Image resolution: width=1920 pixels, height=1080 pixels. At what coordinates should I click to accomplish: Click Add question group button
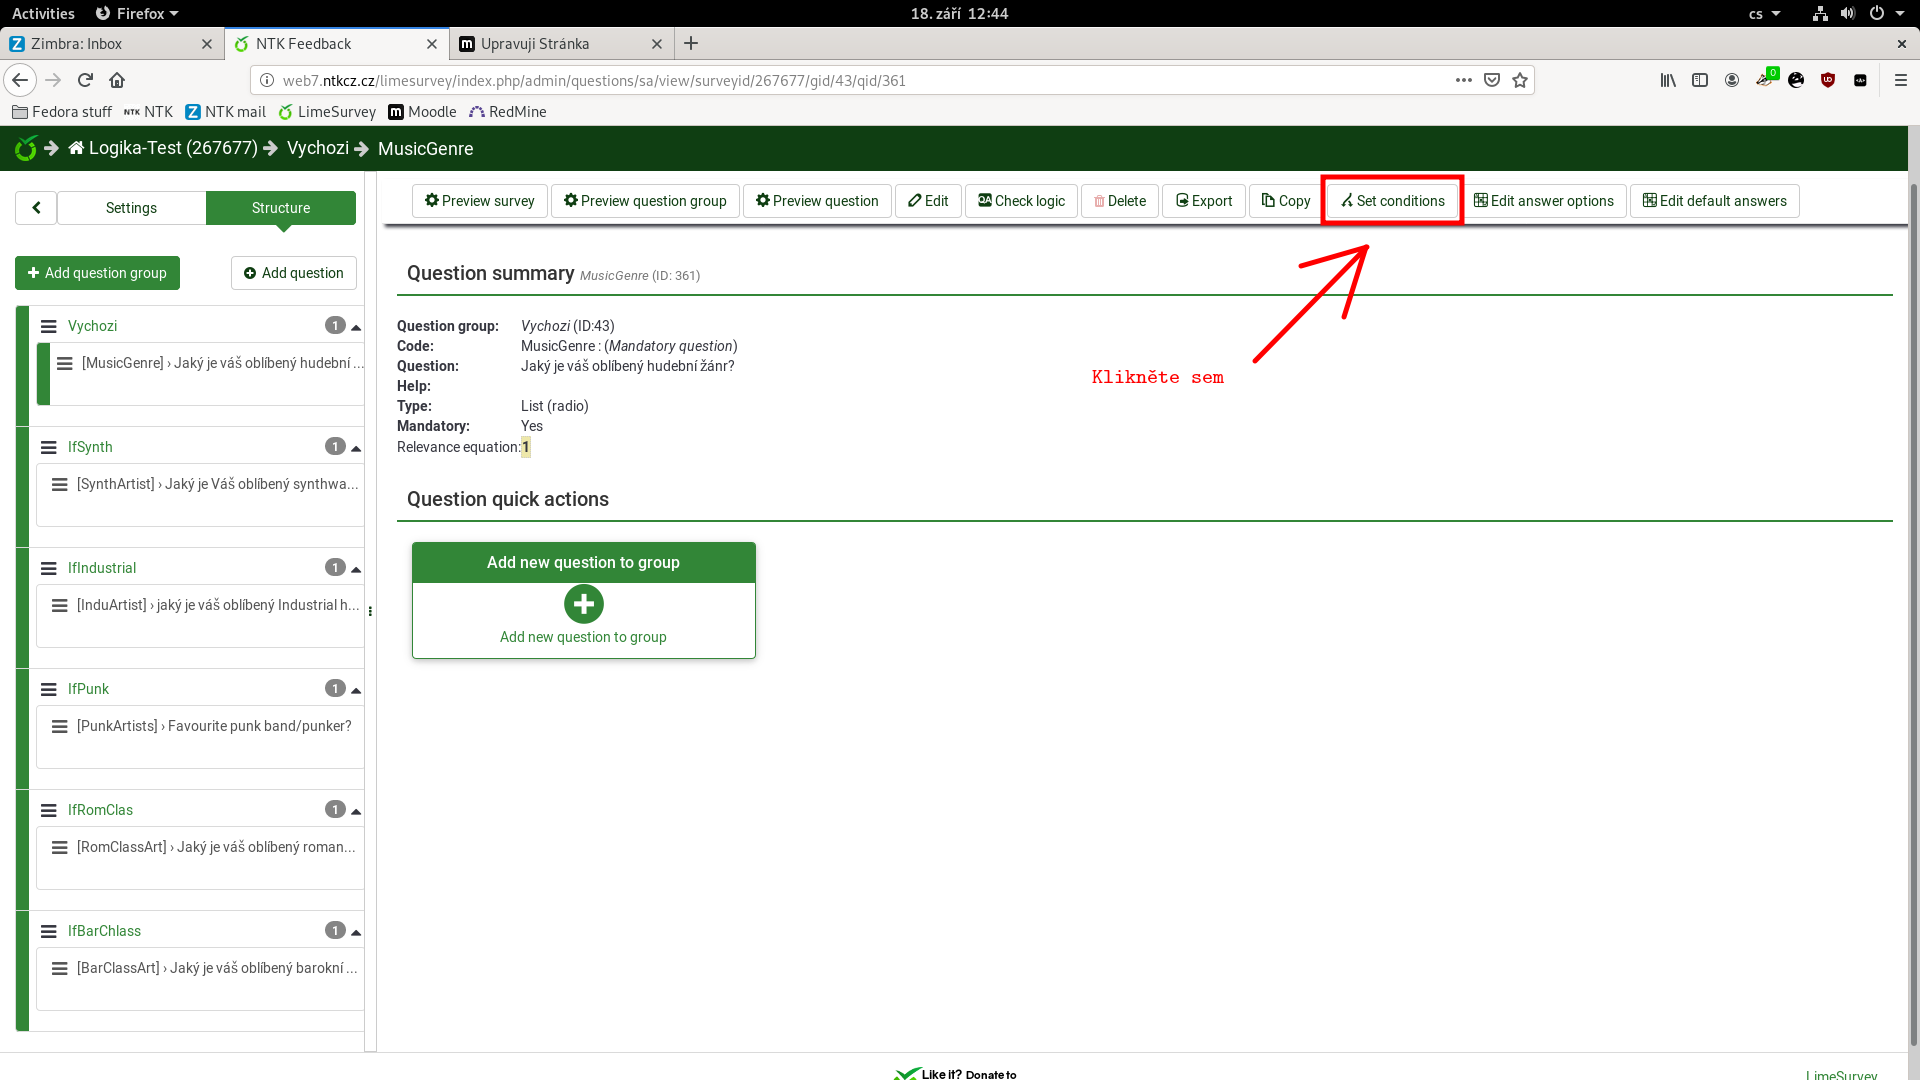point(97,273)
